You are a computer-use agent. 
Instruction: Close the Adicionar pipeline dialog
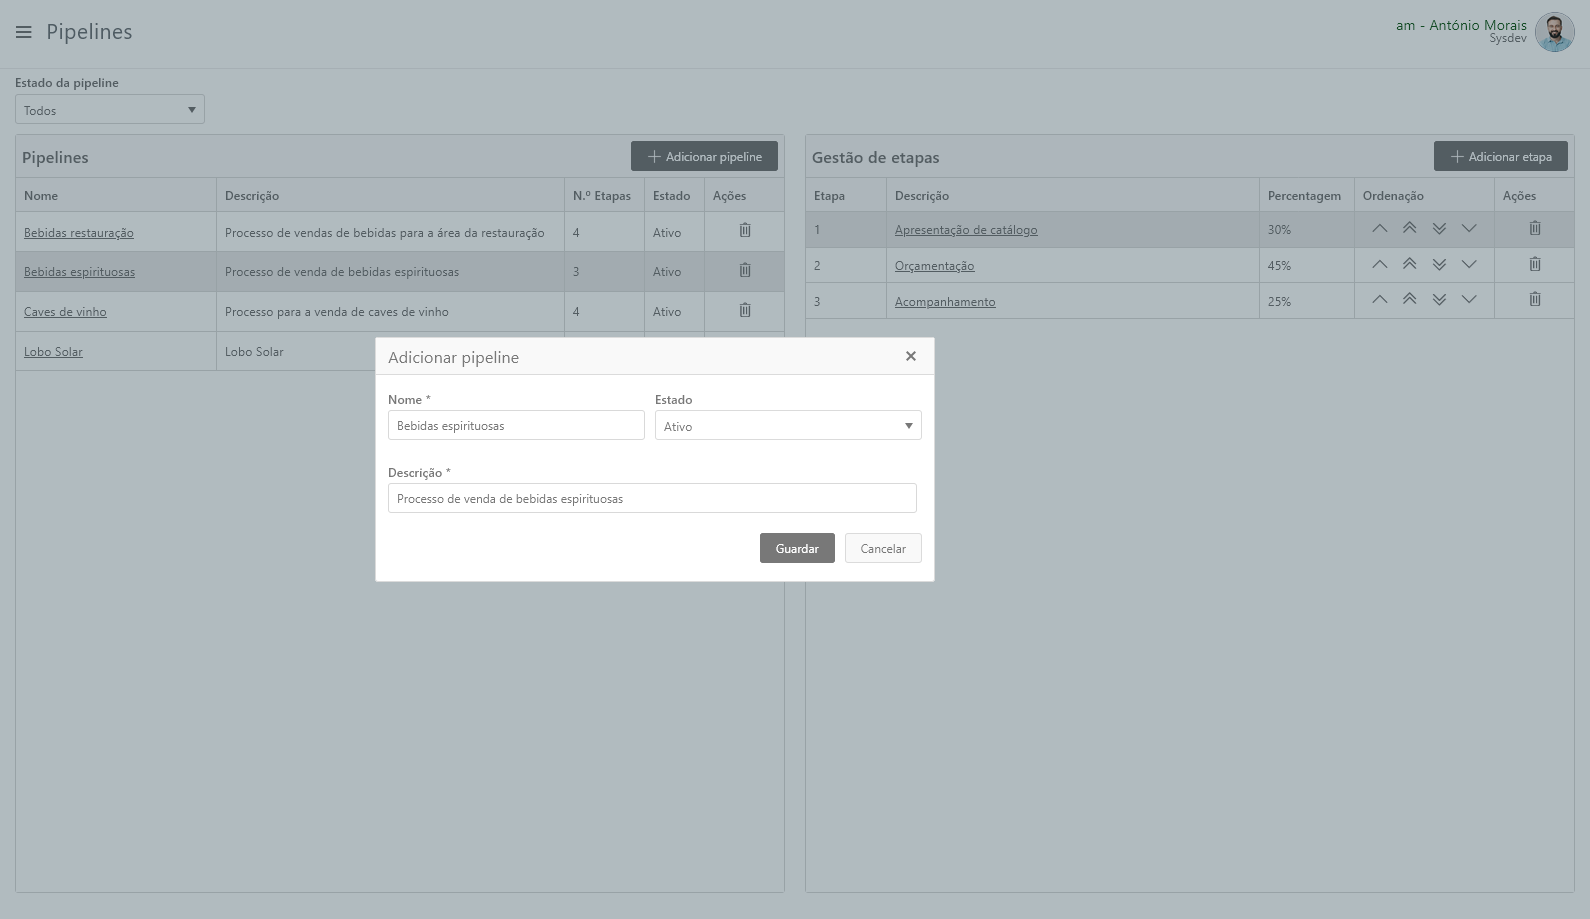[910, 356]
